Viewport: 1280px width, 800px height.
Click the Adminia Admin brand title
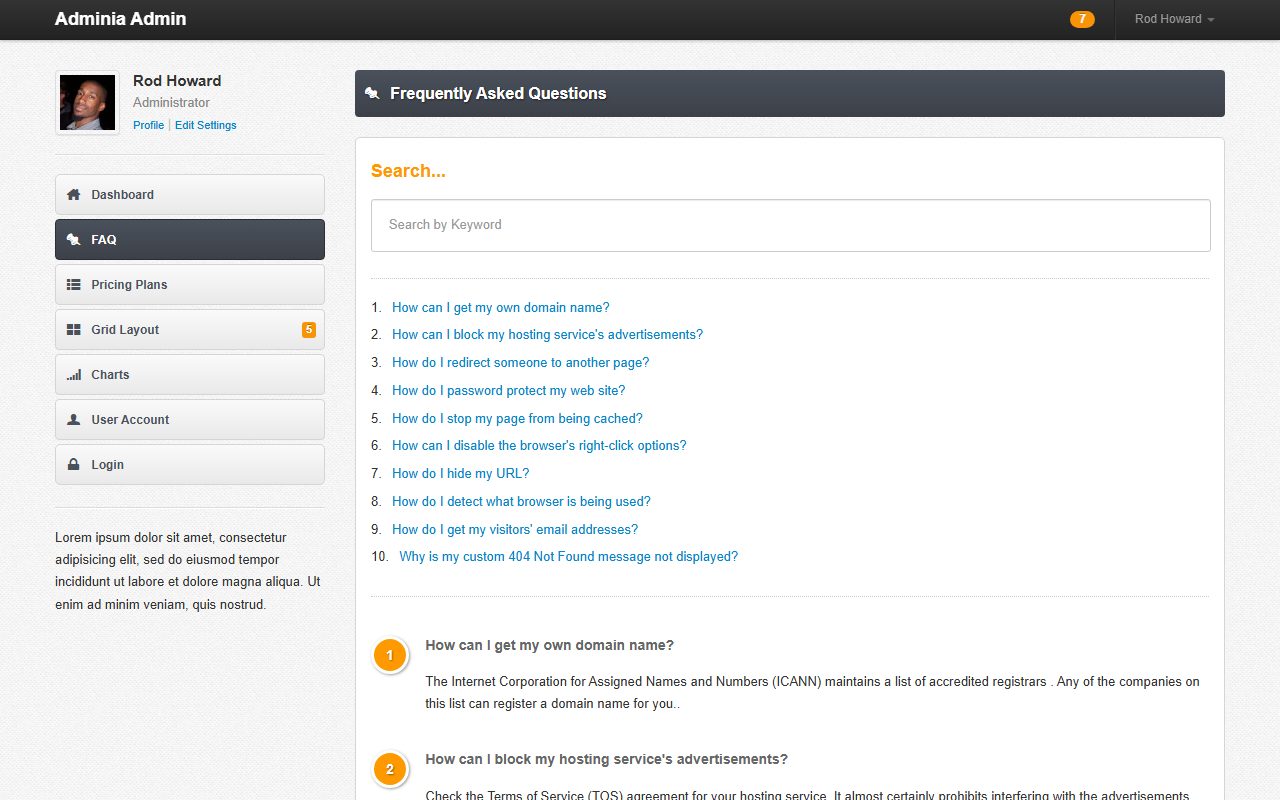(120, 19)
